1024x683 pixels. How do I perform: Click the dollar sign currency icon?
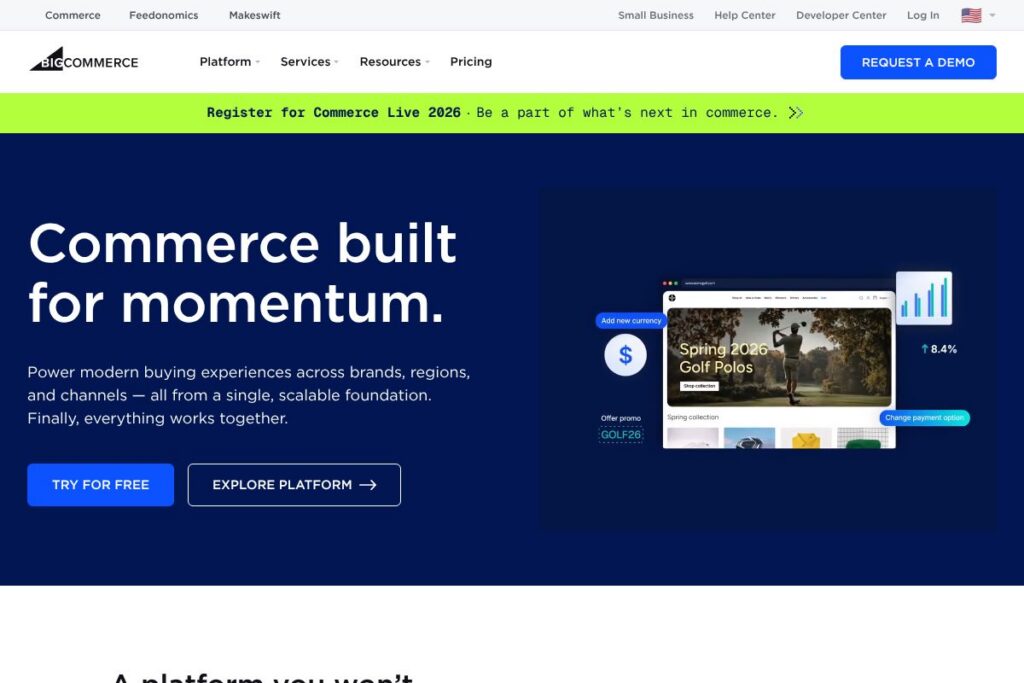point(626,354)
